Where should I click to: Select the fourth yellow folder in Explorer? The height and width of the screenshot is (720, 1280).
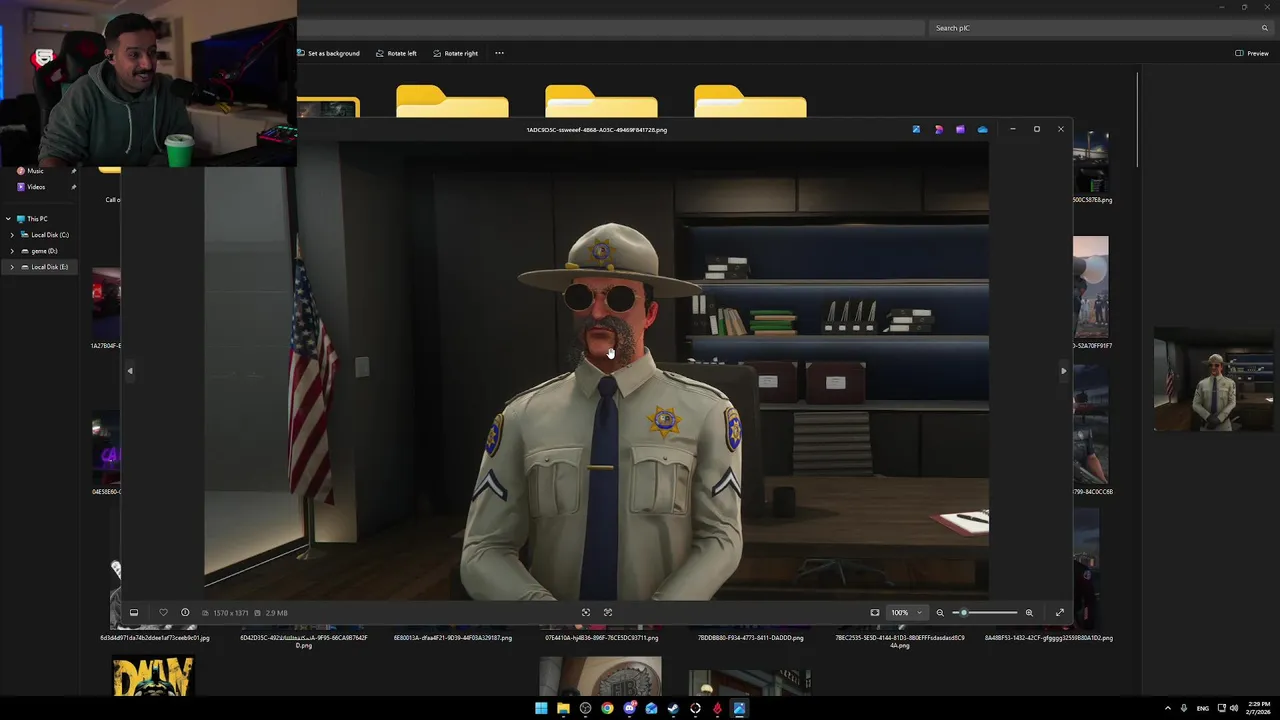[750, 101]
